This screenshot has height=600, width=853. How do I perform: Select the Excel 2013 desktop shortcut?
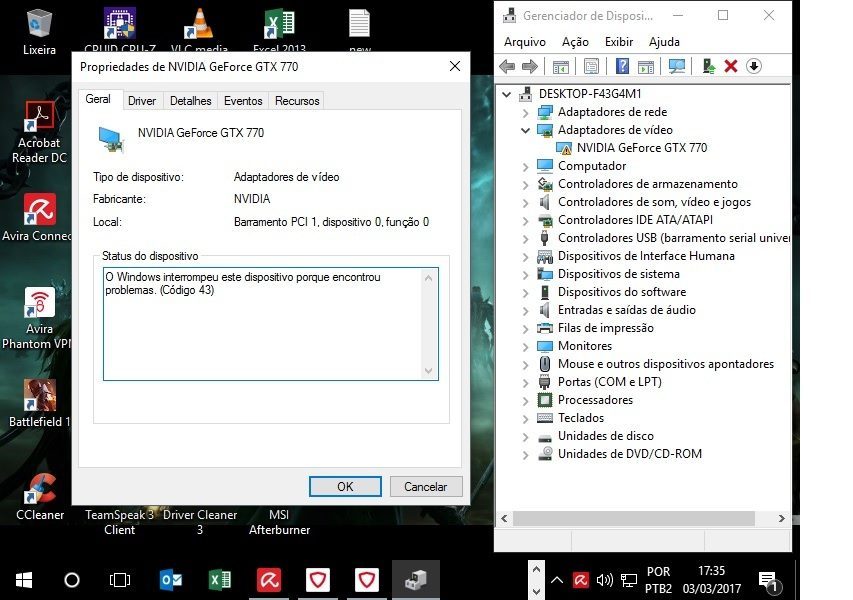pos(279,30)
